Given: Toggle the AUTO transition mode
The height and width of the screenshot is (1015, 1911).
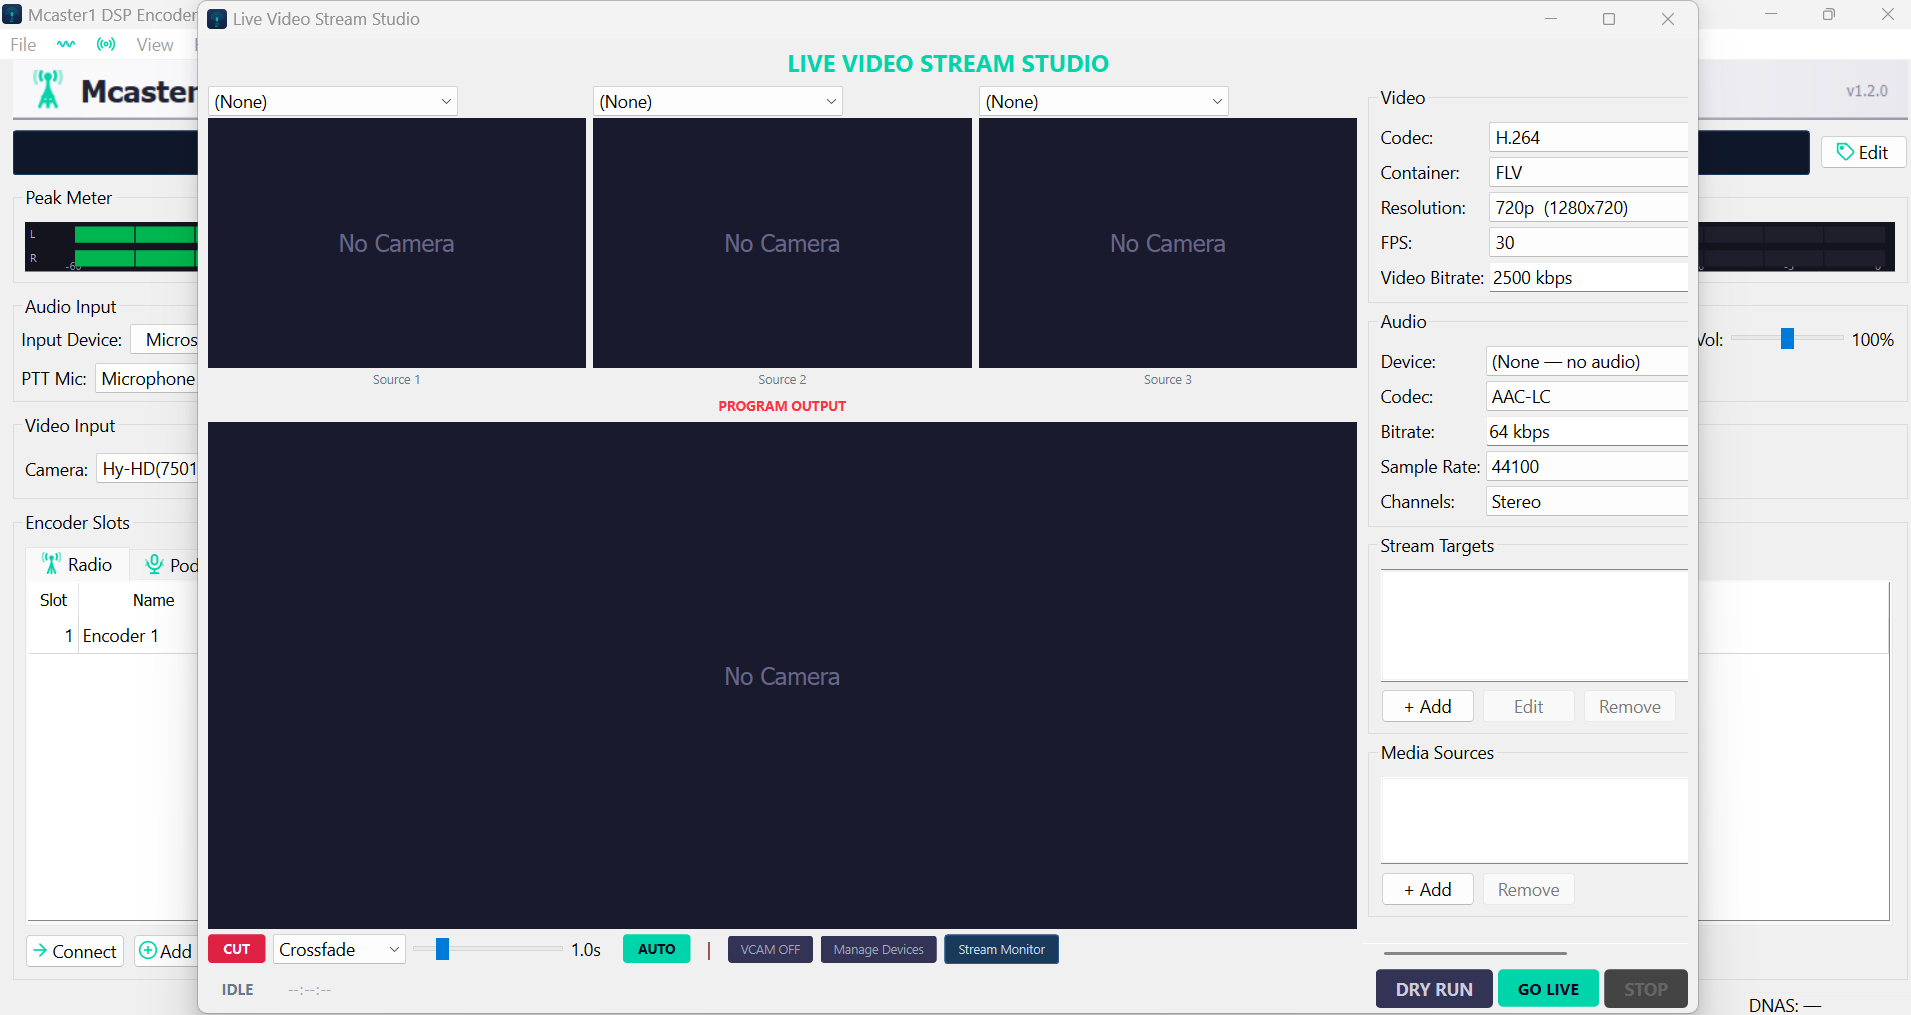Looking at the screenshot, I should point(655,948).
